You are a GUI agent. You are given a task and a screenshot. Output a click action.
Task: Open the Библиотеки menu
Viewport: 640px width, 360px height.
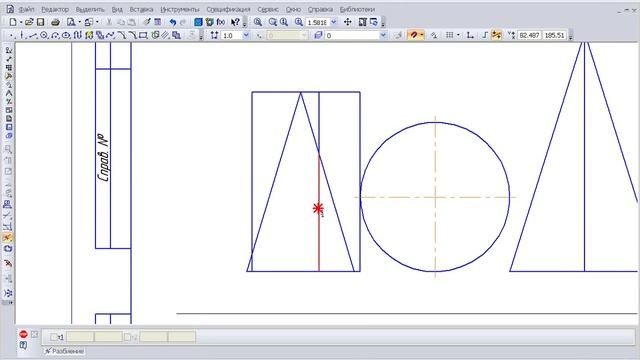tap(357, 9)
